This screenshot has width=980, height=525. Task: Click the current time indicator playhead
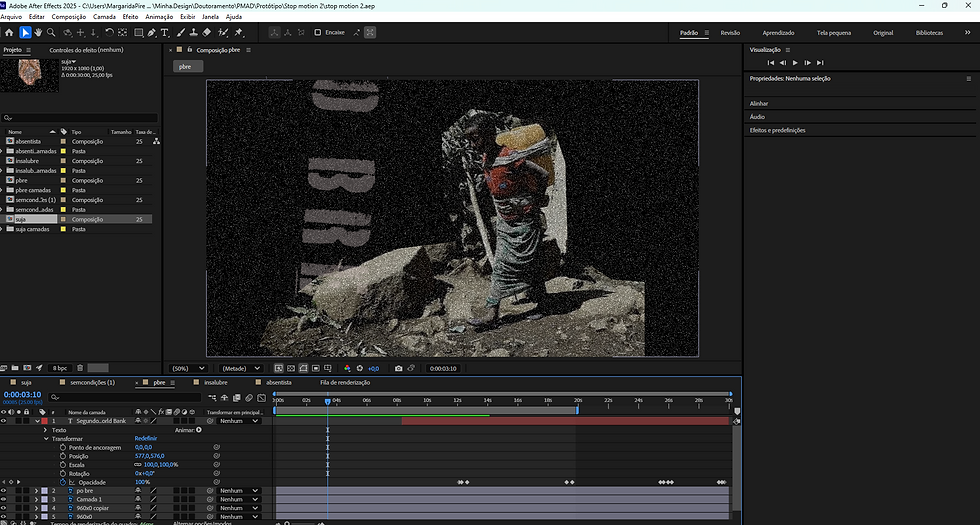tap(327, 401)
